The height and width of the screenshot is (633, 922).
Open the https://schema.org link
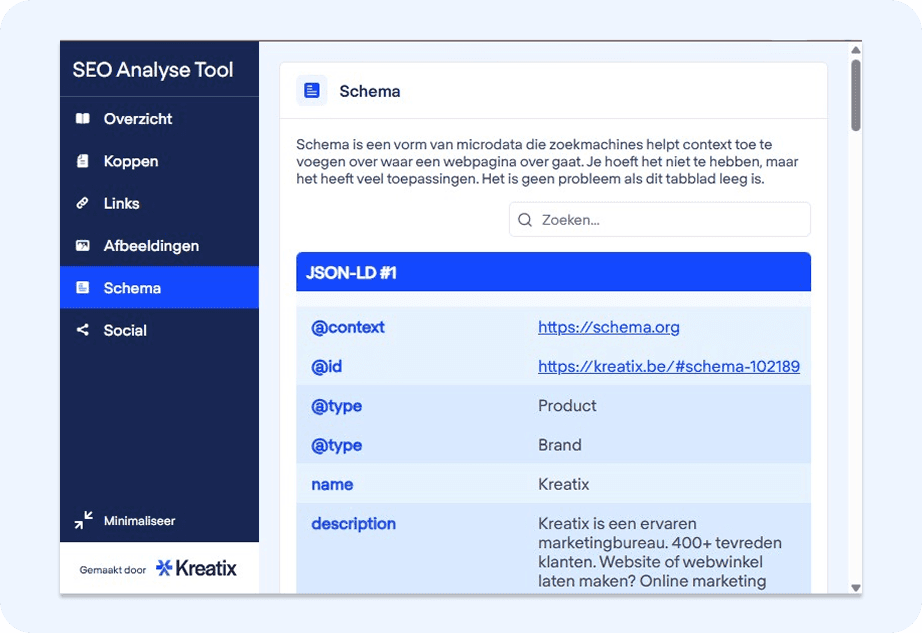608,327
